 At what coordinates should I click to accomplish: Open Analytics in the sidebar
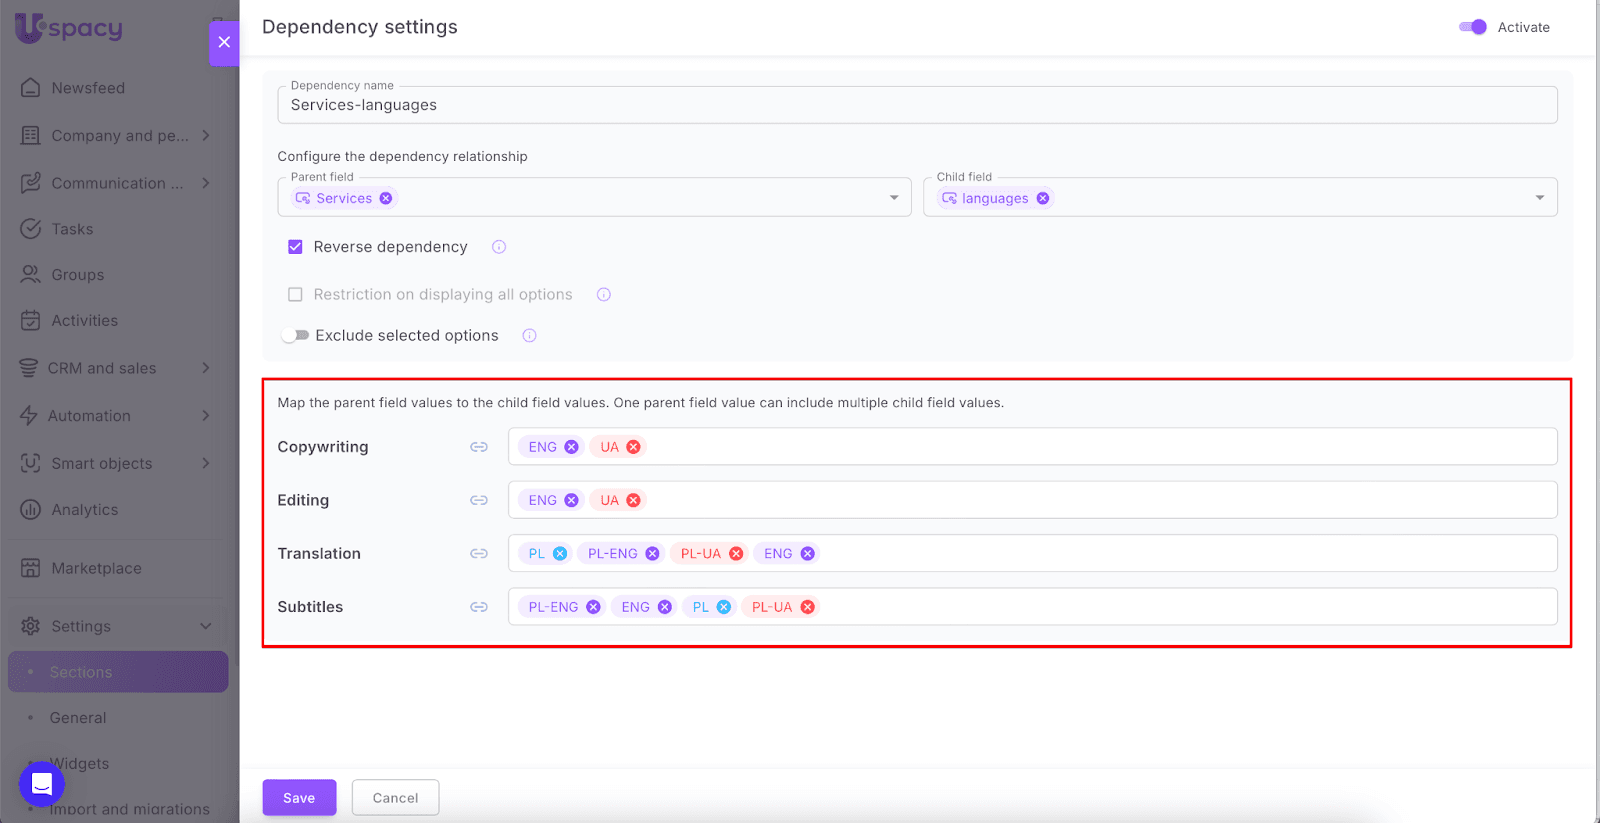[85, 510]
